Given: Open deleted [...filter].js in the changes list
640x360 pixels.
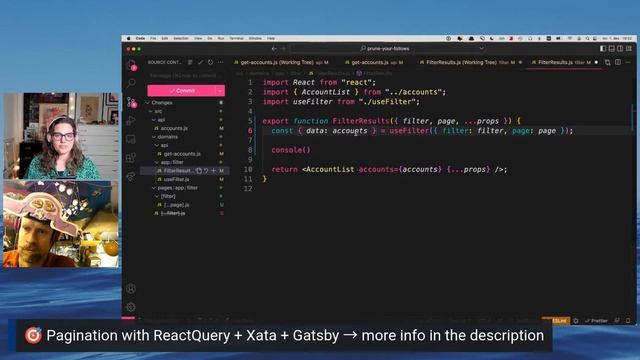Looking at the screenshot, I should (173, 213).
